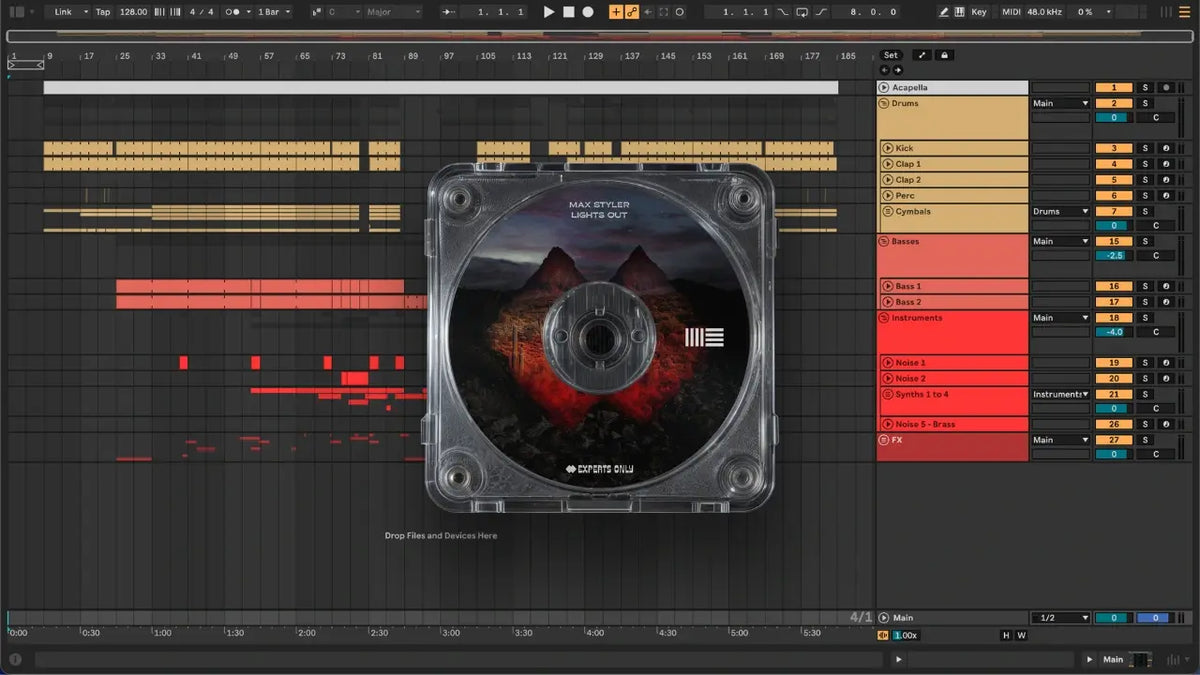Switch on Key map mode
The image size is (1200, 675).
coord(979,12)
